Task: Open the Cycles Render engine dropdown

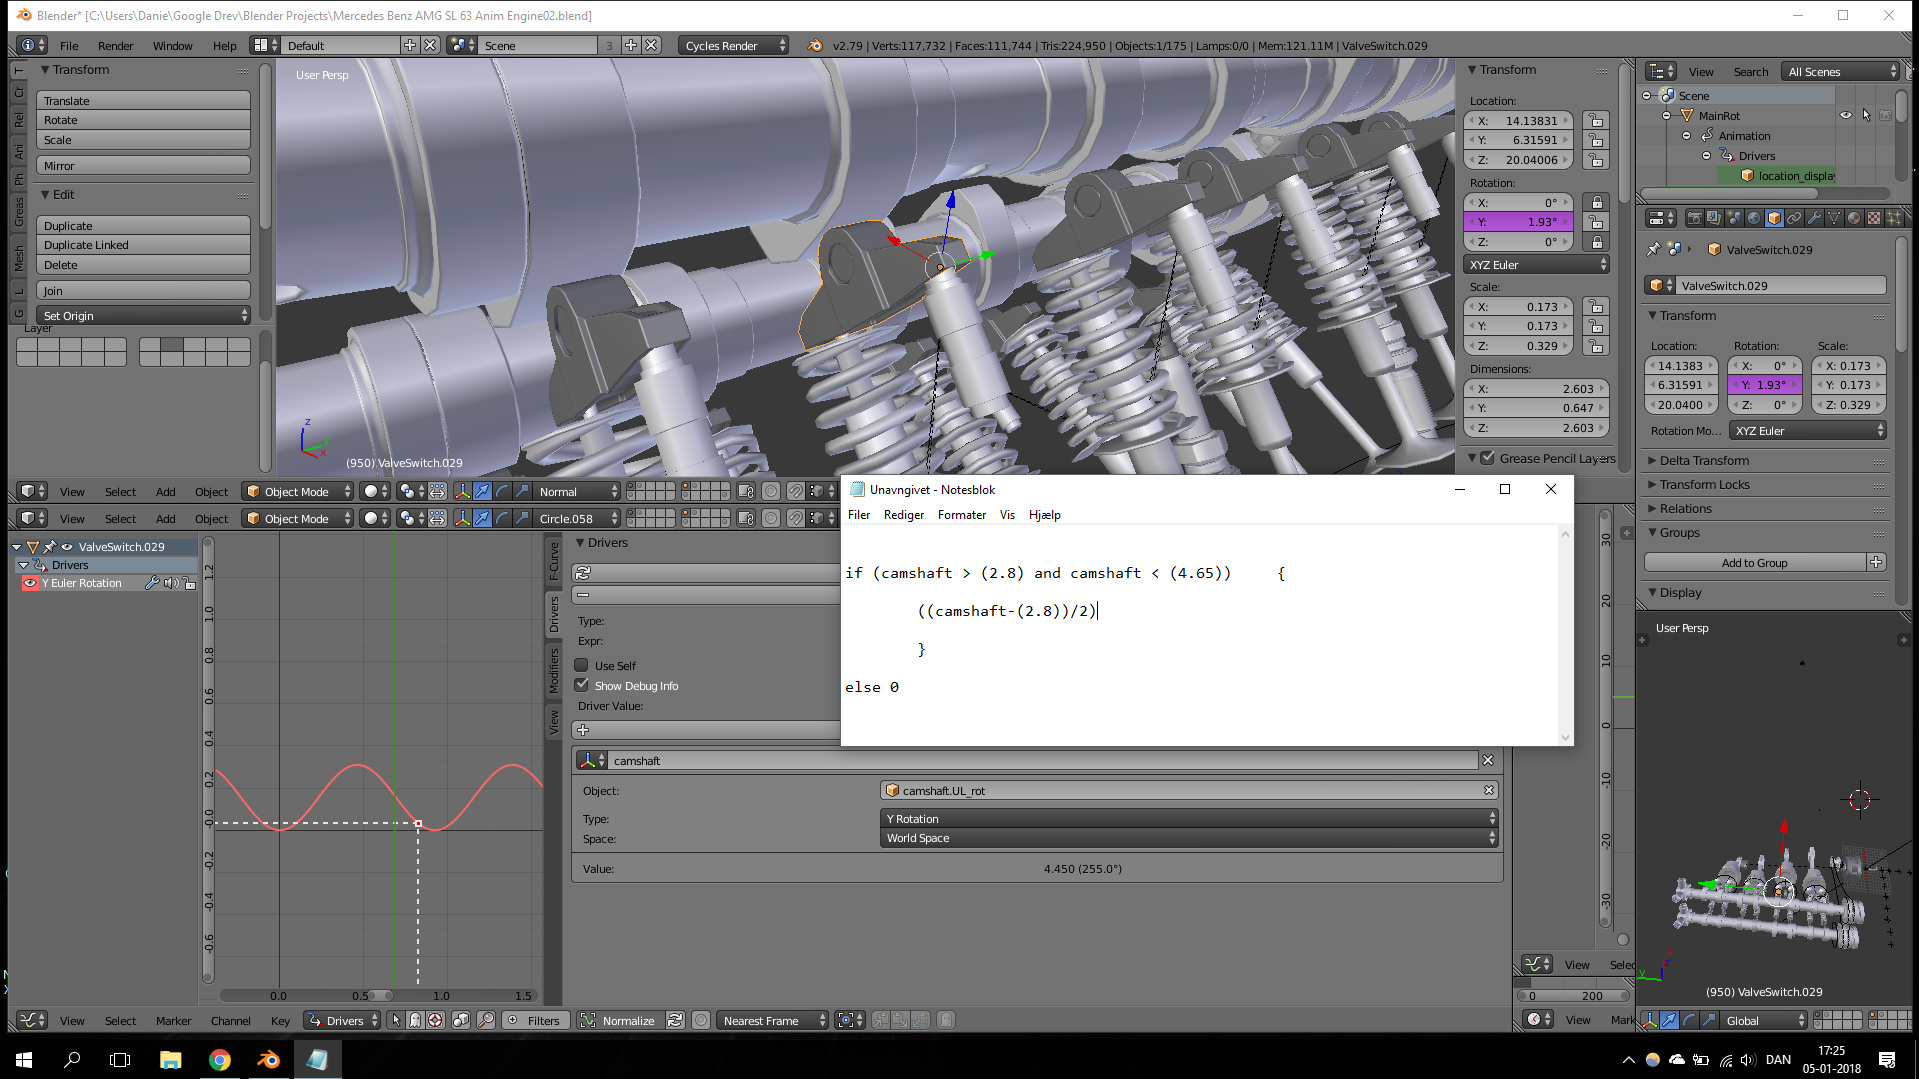Action: click(734, 45)
